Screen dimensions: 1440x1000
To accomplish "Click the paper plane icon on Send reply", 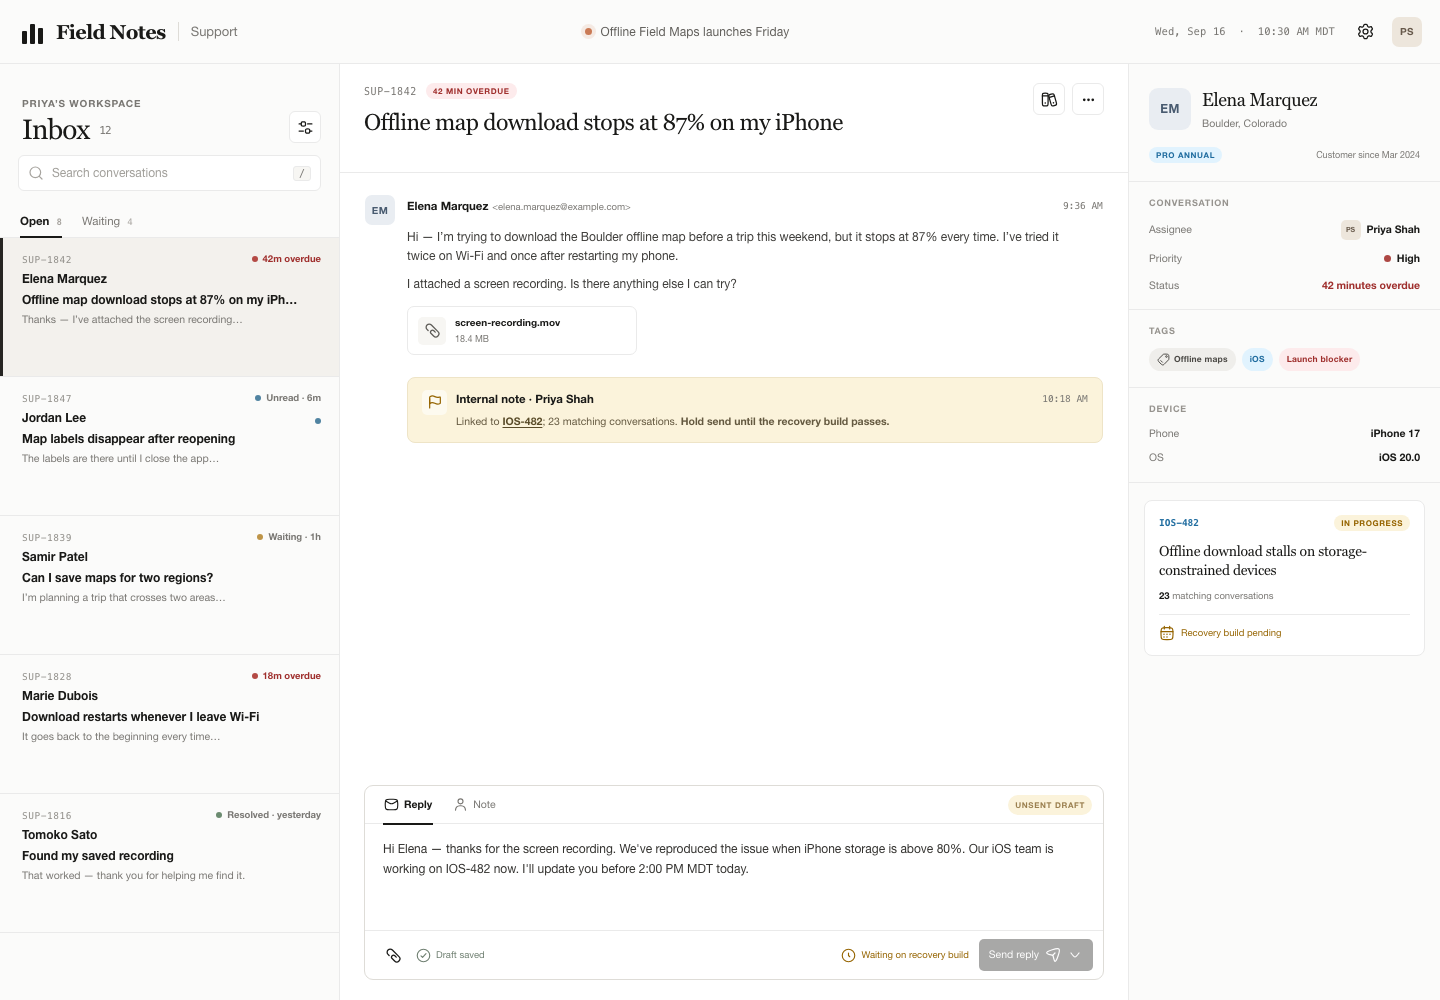I will (1053, 955).
